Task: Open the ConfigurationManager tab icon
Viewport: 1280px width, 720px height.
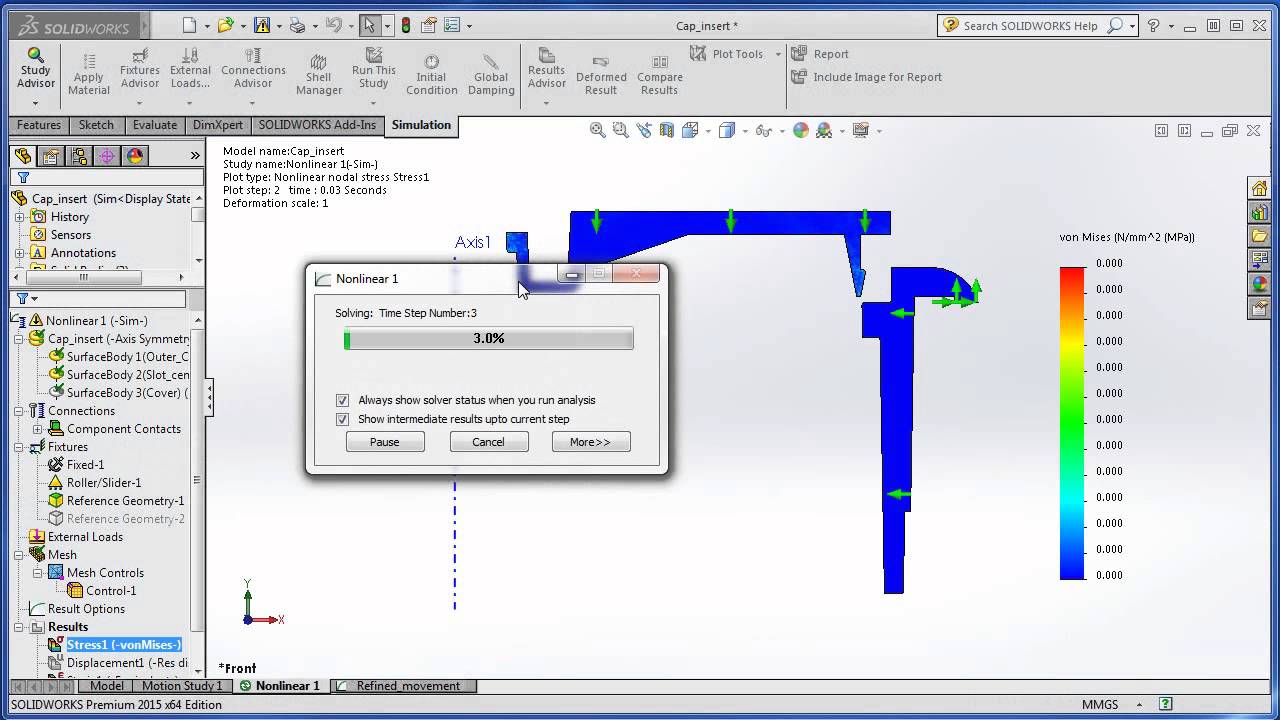Action: (x=79, y=156)
